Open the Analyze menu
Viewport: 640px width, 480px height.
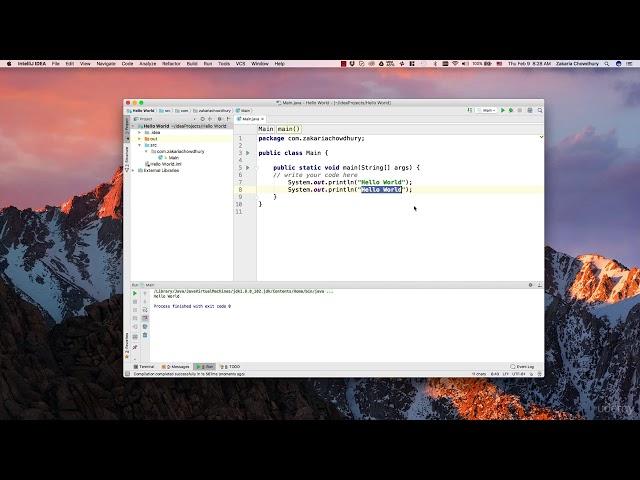coord(147,64)
